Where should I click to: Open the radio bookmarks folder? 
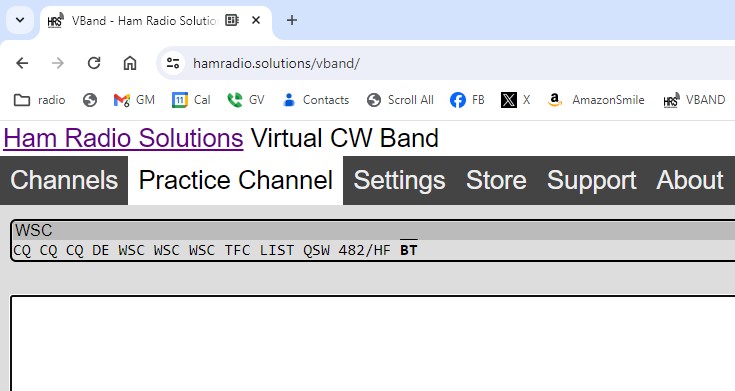39,100
